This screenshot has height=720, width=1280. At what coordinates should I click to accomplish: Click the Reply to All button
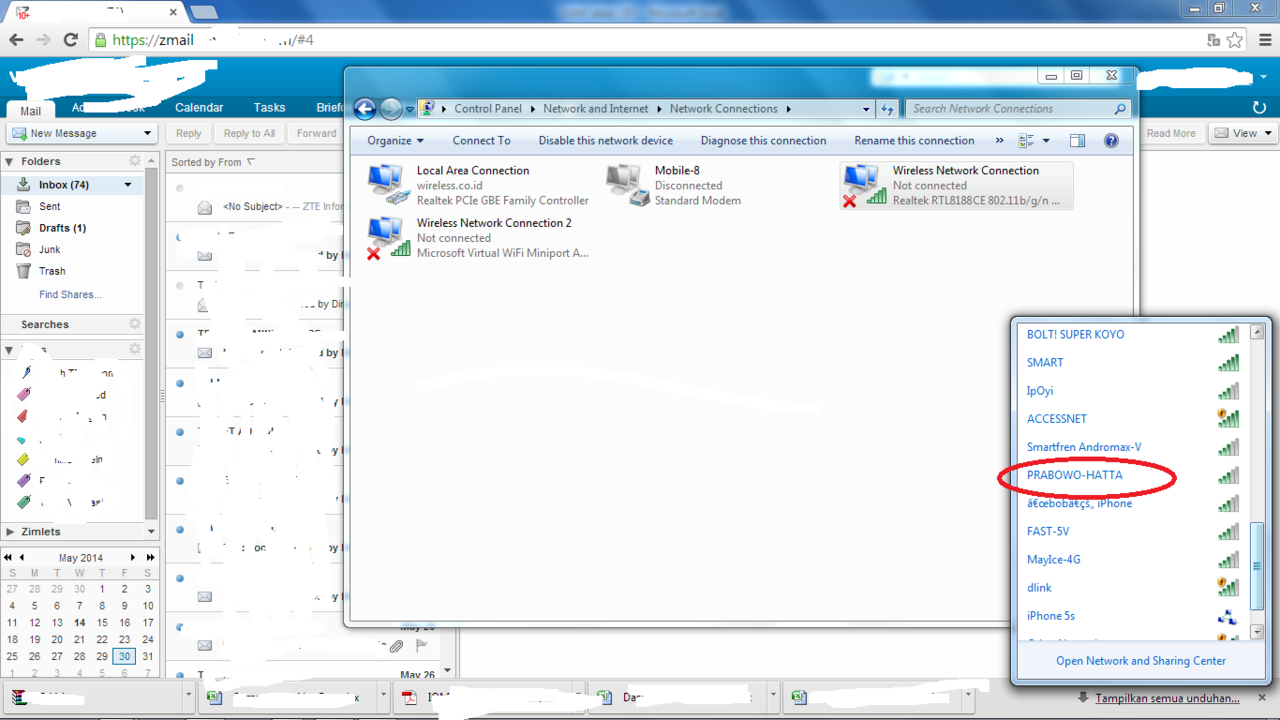click(249, 133)
